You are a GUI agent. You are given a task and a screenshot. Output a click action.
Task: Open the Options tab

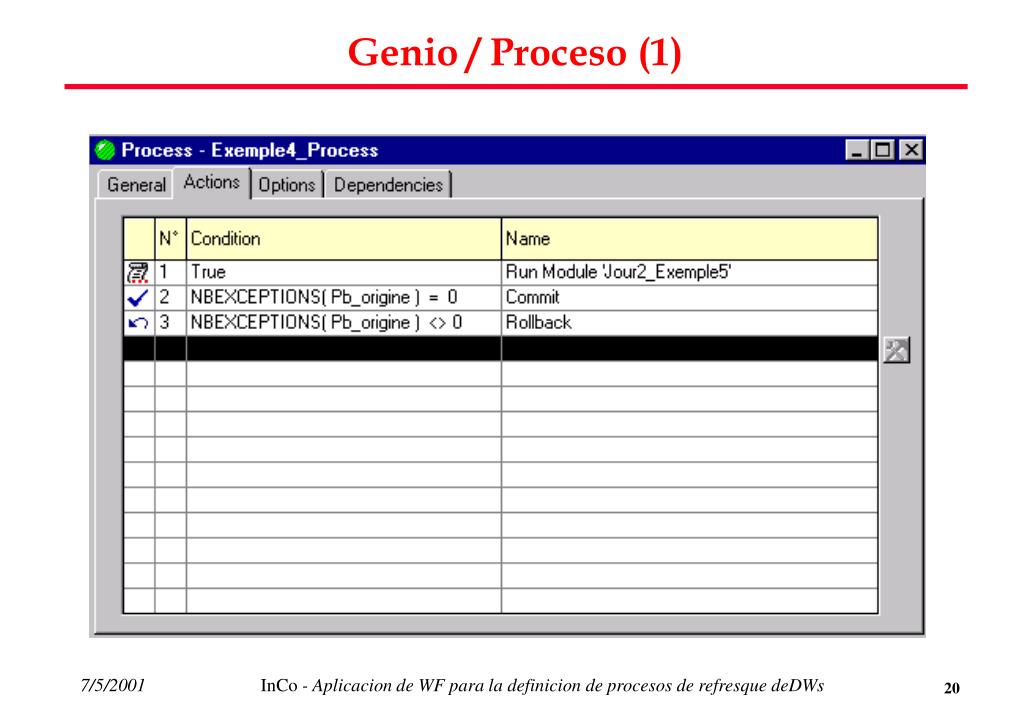287,185
